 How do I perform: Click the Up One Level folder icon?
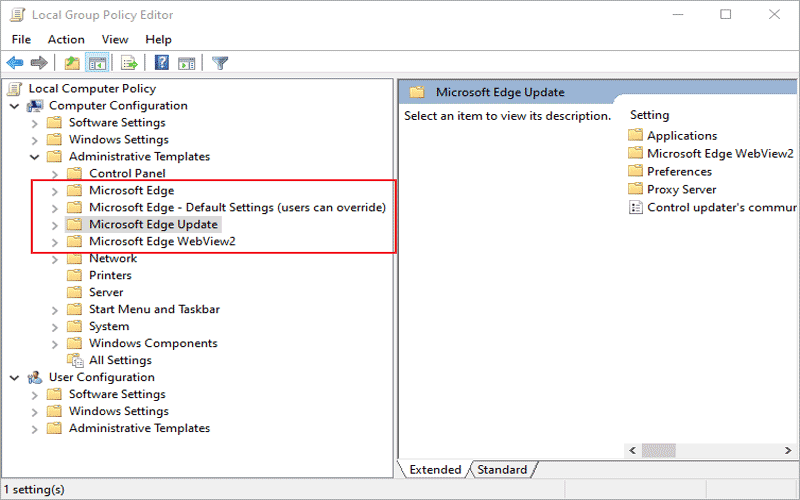72,63
